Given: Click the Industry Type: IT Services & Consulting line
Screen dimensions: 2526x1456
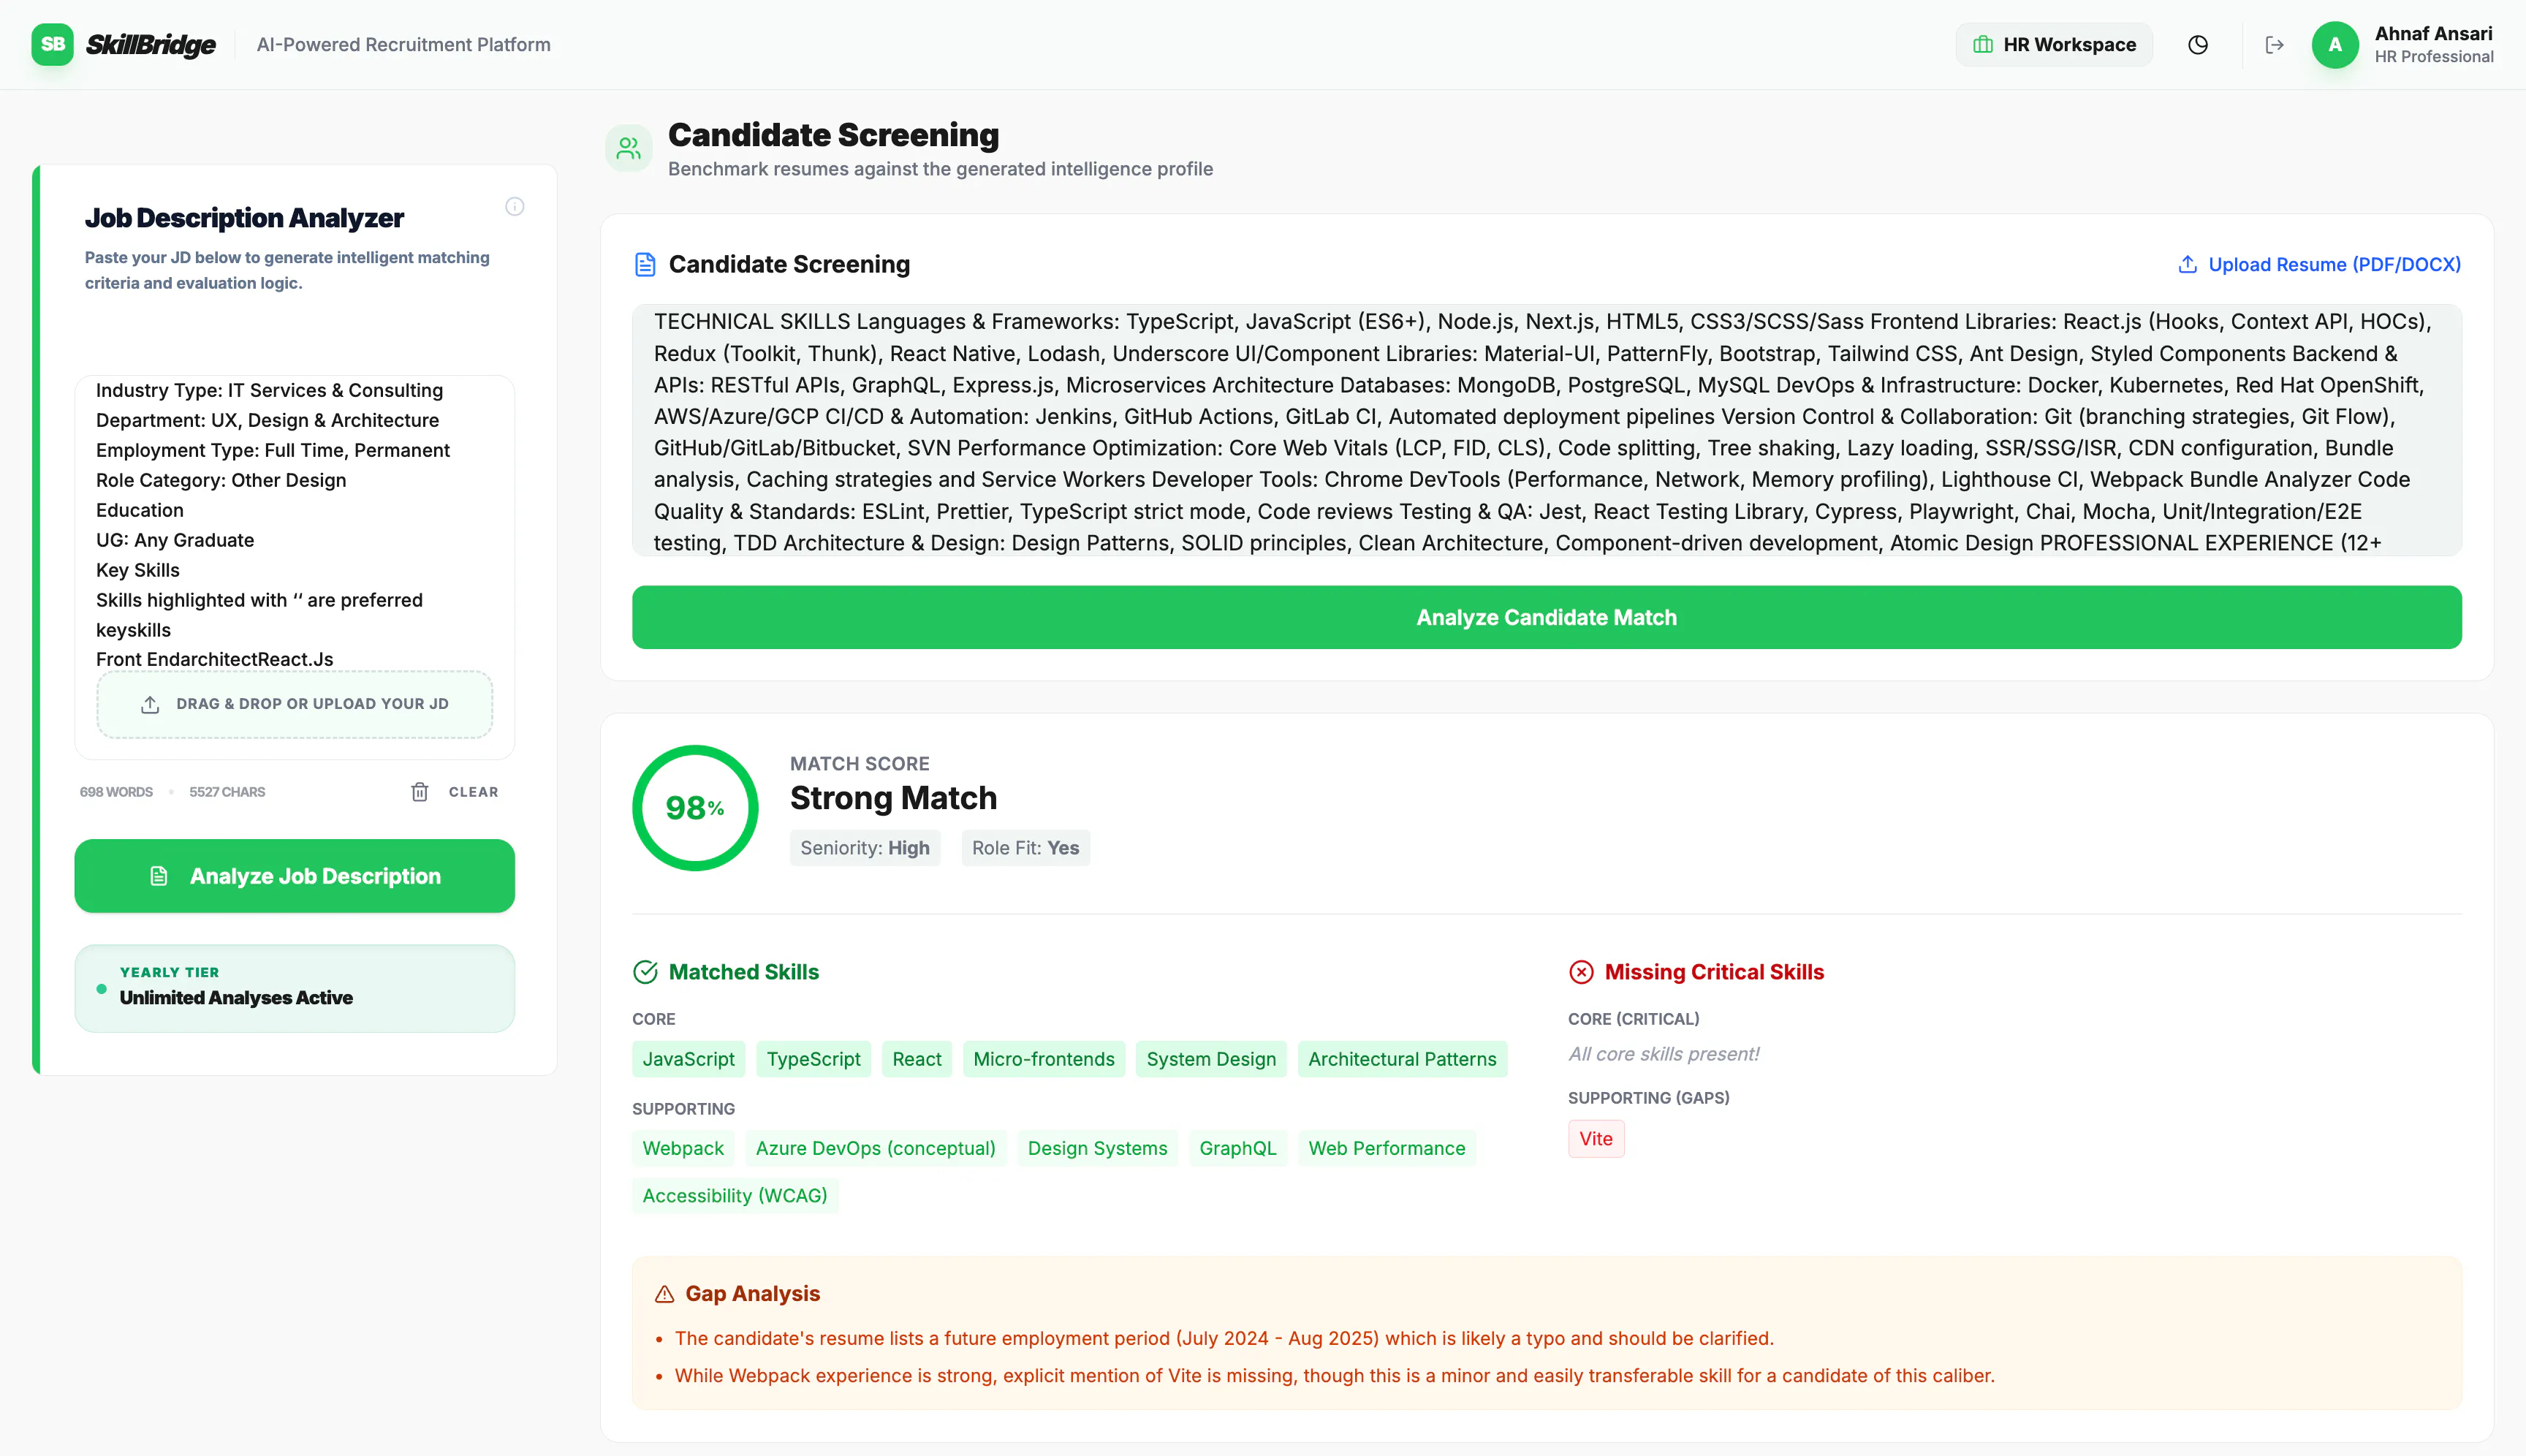Looking at the screenshot, I should [269, 390].
